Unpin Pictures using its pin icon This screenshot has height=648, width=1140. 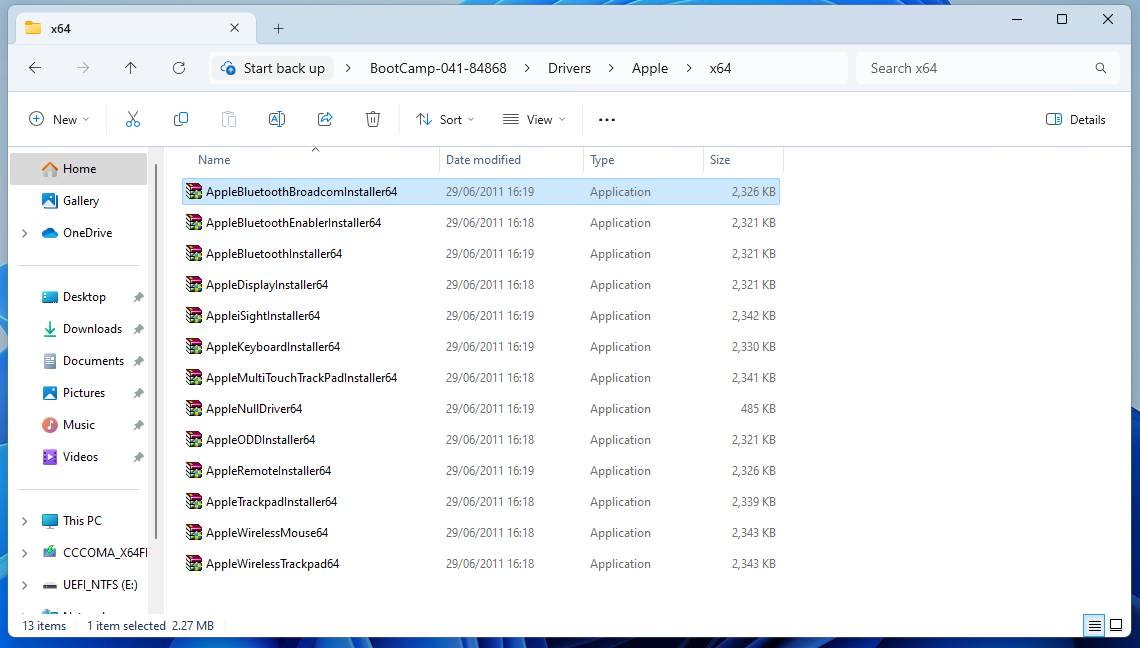pos(138,393)
